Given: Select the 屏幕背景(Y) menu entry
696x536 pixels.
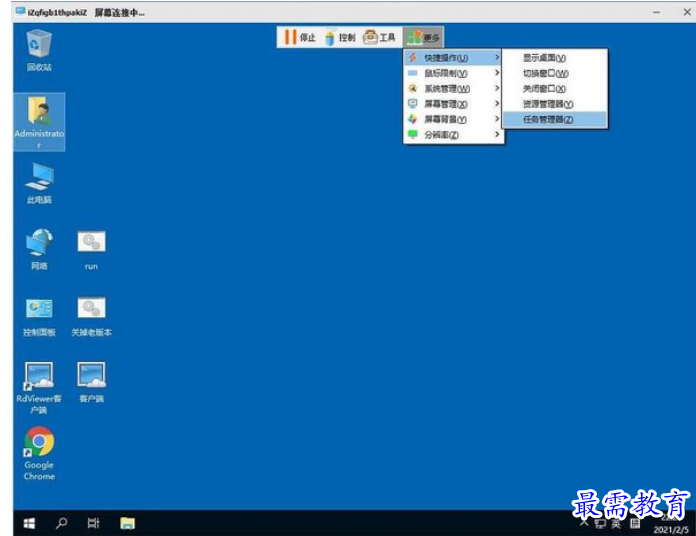Looking at the screenshot, I should pos(454,119).
